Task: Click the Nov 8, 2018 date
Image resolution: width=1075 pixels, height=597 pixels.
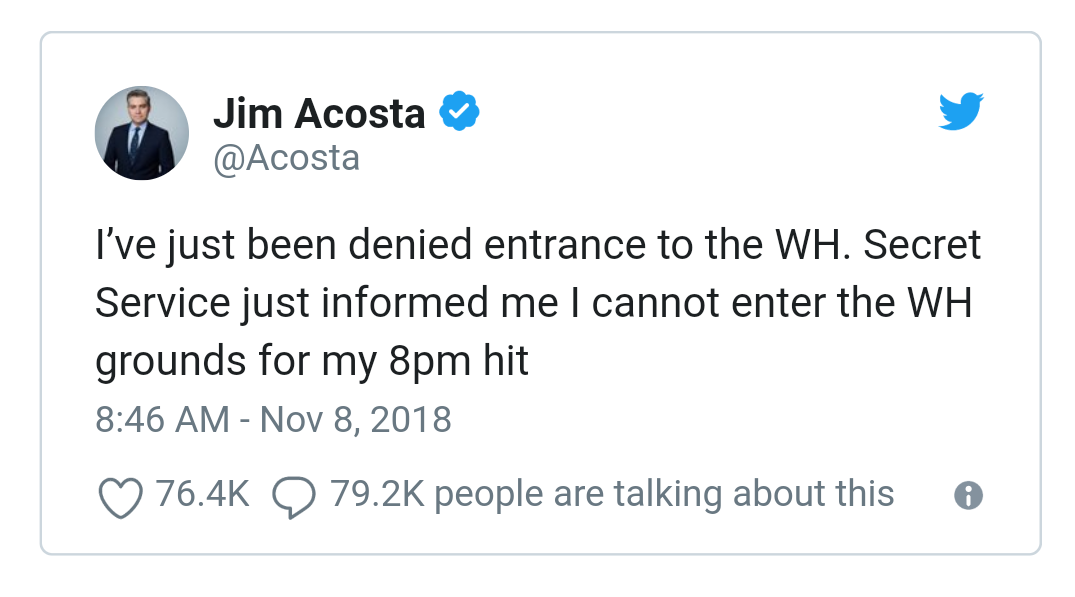Action: click(356, 419)
